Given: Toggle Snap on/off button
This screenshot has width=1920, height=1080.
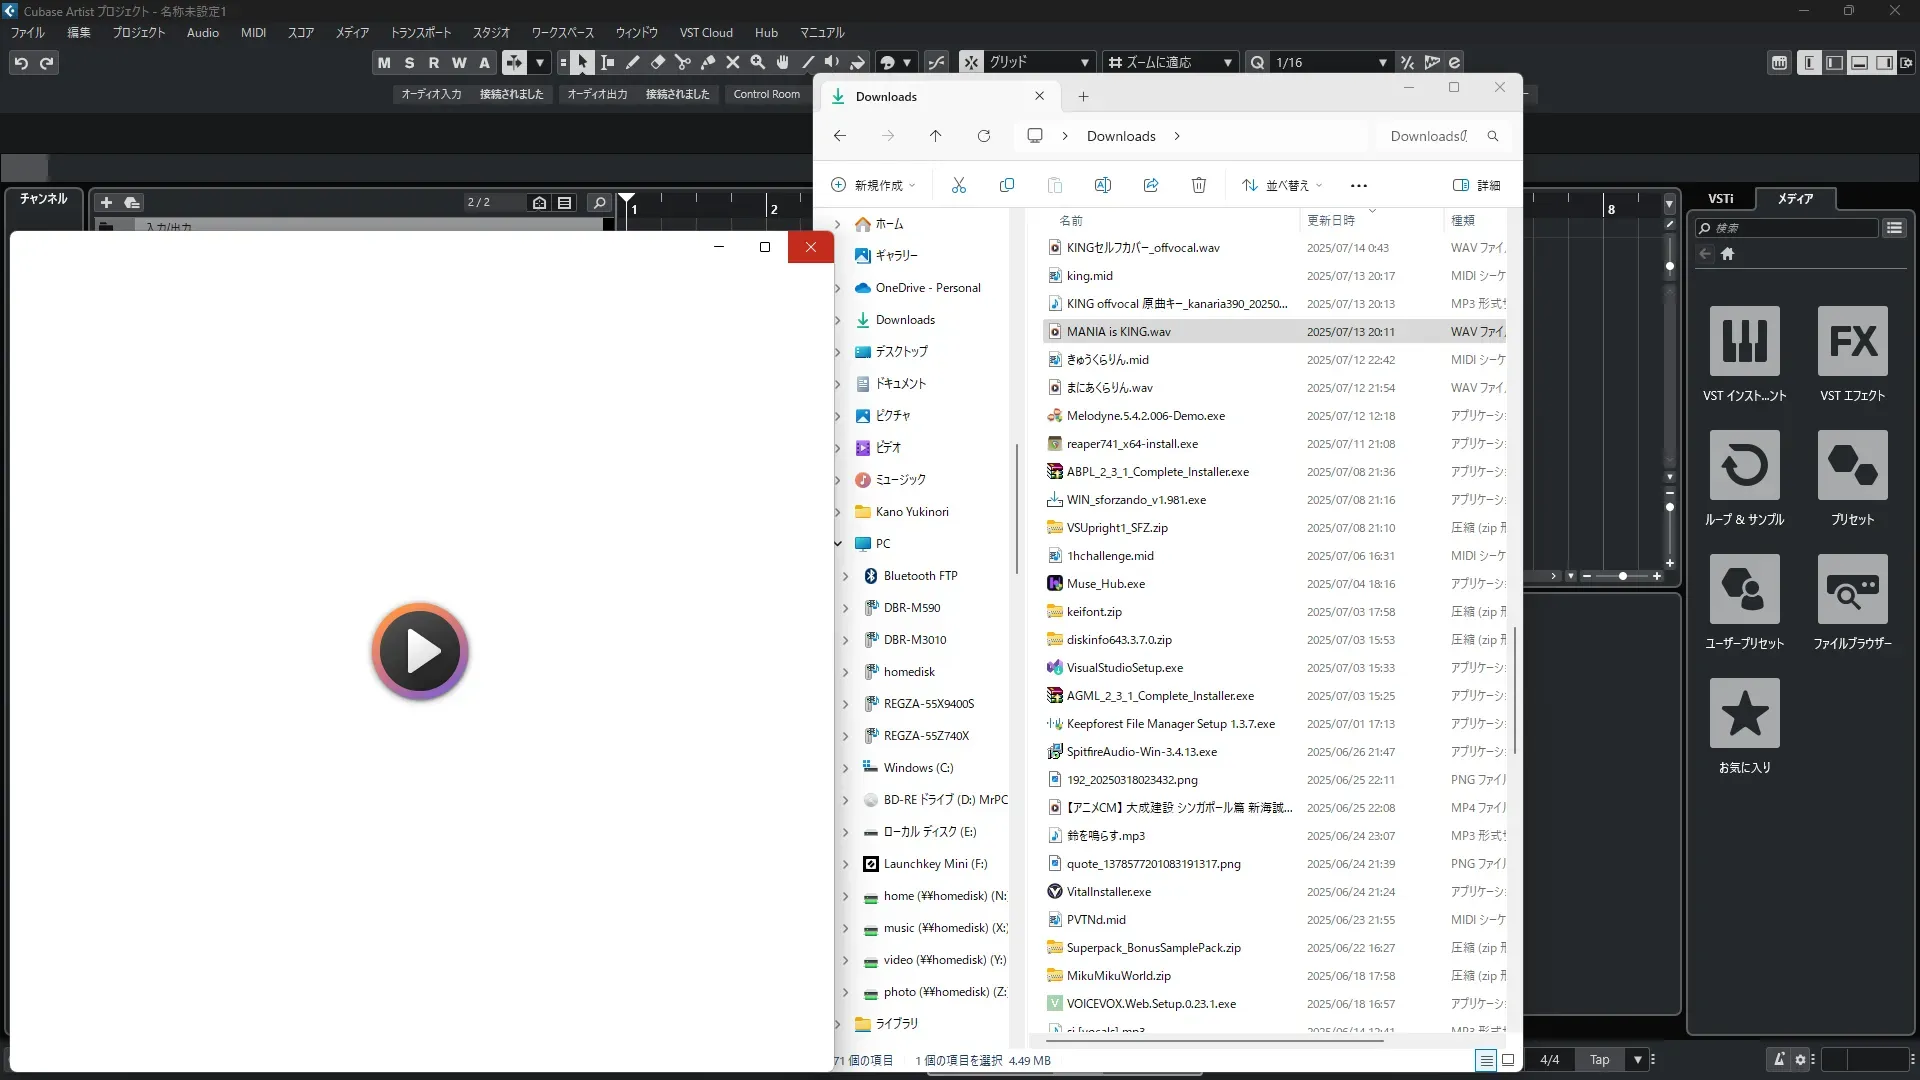Looking at the screenshot, I should (x=971, y=63).
